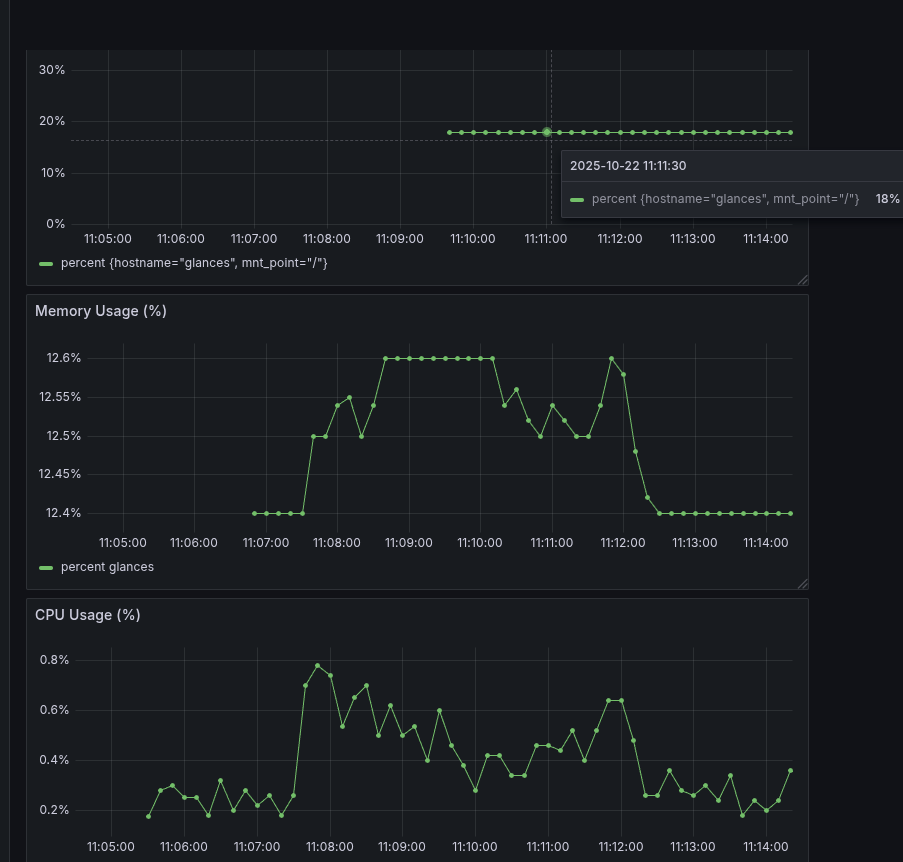This screenshot has width=903, height=862.
Task: Click the Memory Usage panel resize handle
Action: 802,583
